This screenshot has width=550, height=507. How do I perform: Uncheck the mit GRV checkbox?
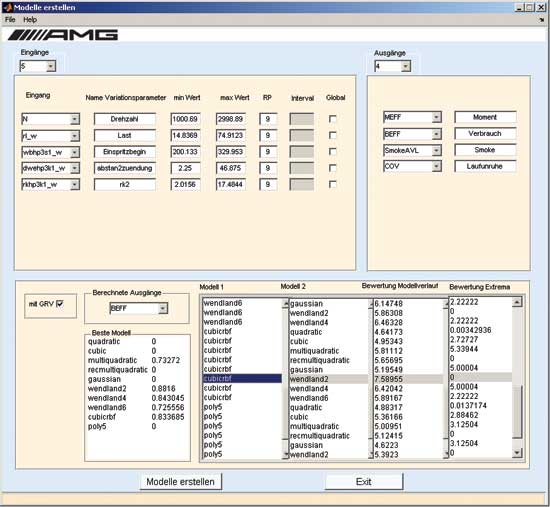60,304
